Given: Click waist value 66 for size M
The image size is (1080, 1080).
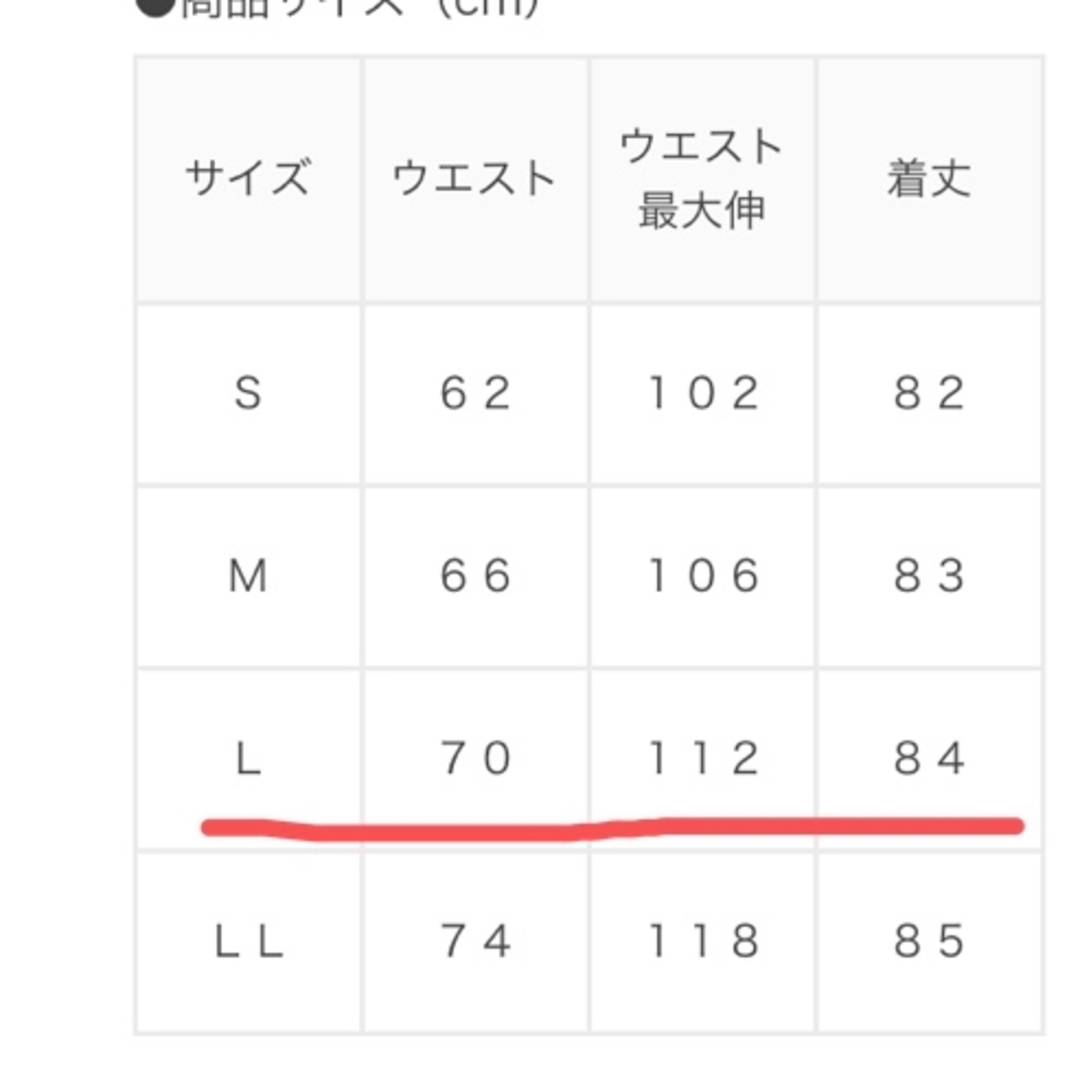Looking at the screenshot, I should (475, 577).
